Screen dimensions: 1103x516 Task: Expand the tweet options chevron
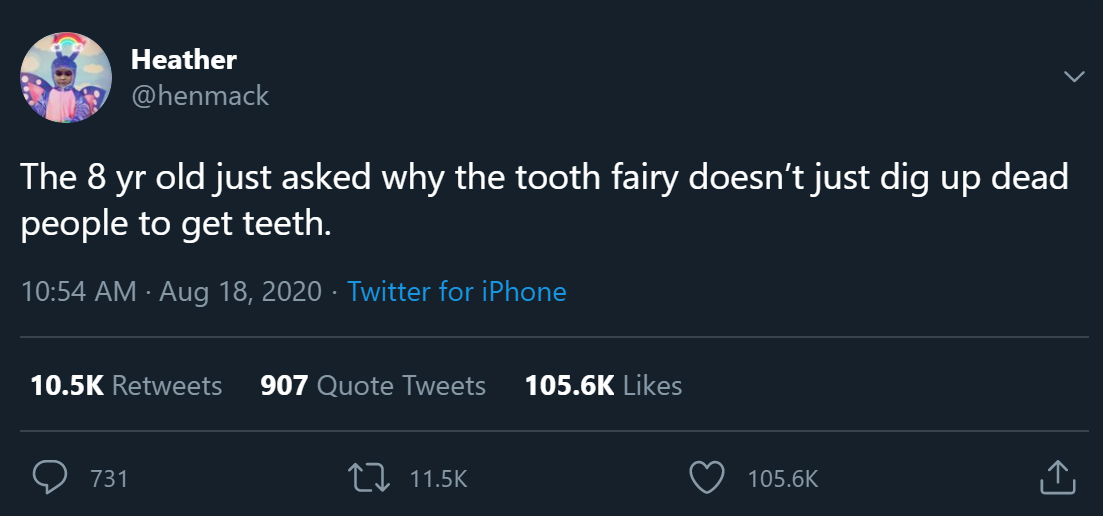pyautogui.click(x=1074, y=77)
